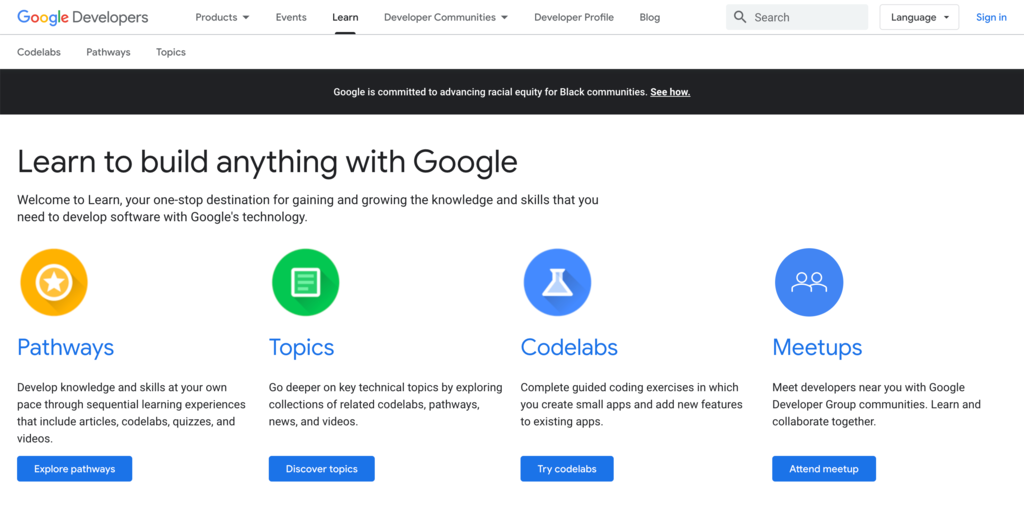Click the Meetups people icon
1024x505 pixels.
[x=808, y=282]
